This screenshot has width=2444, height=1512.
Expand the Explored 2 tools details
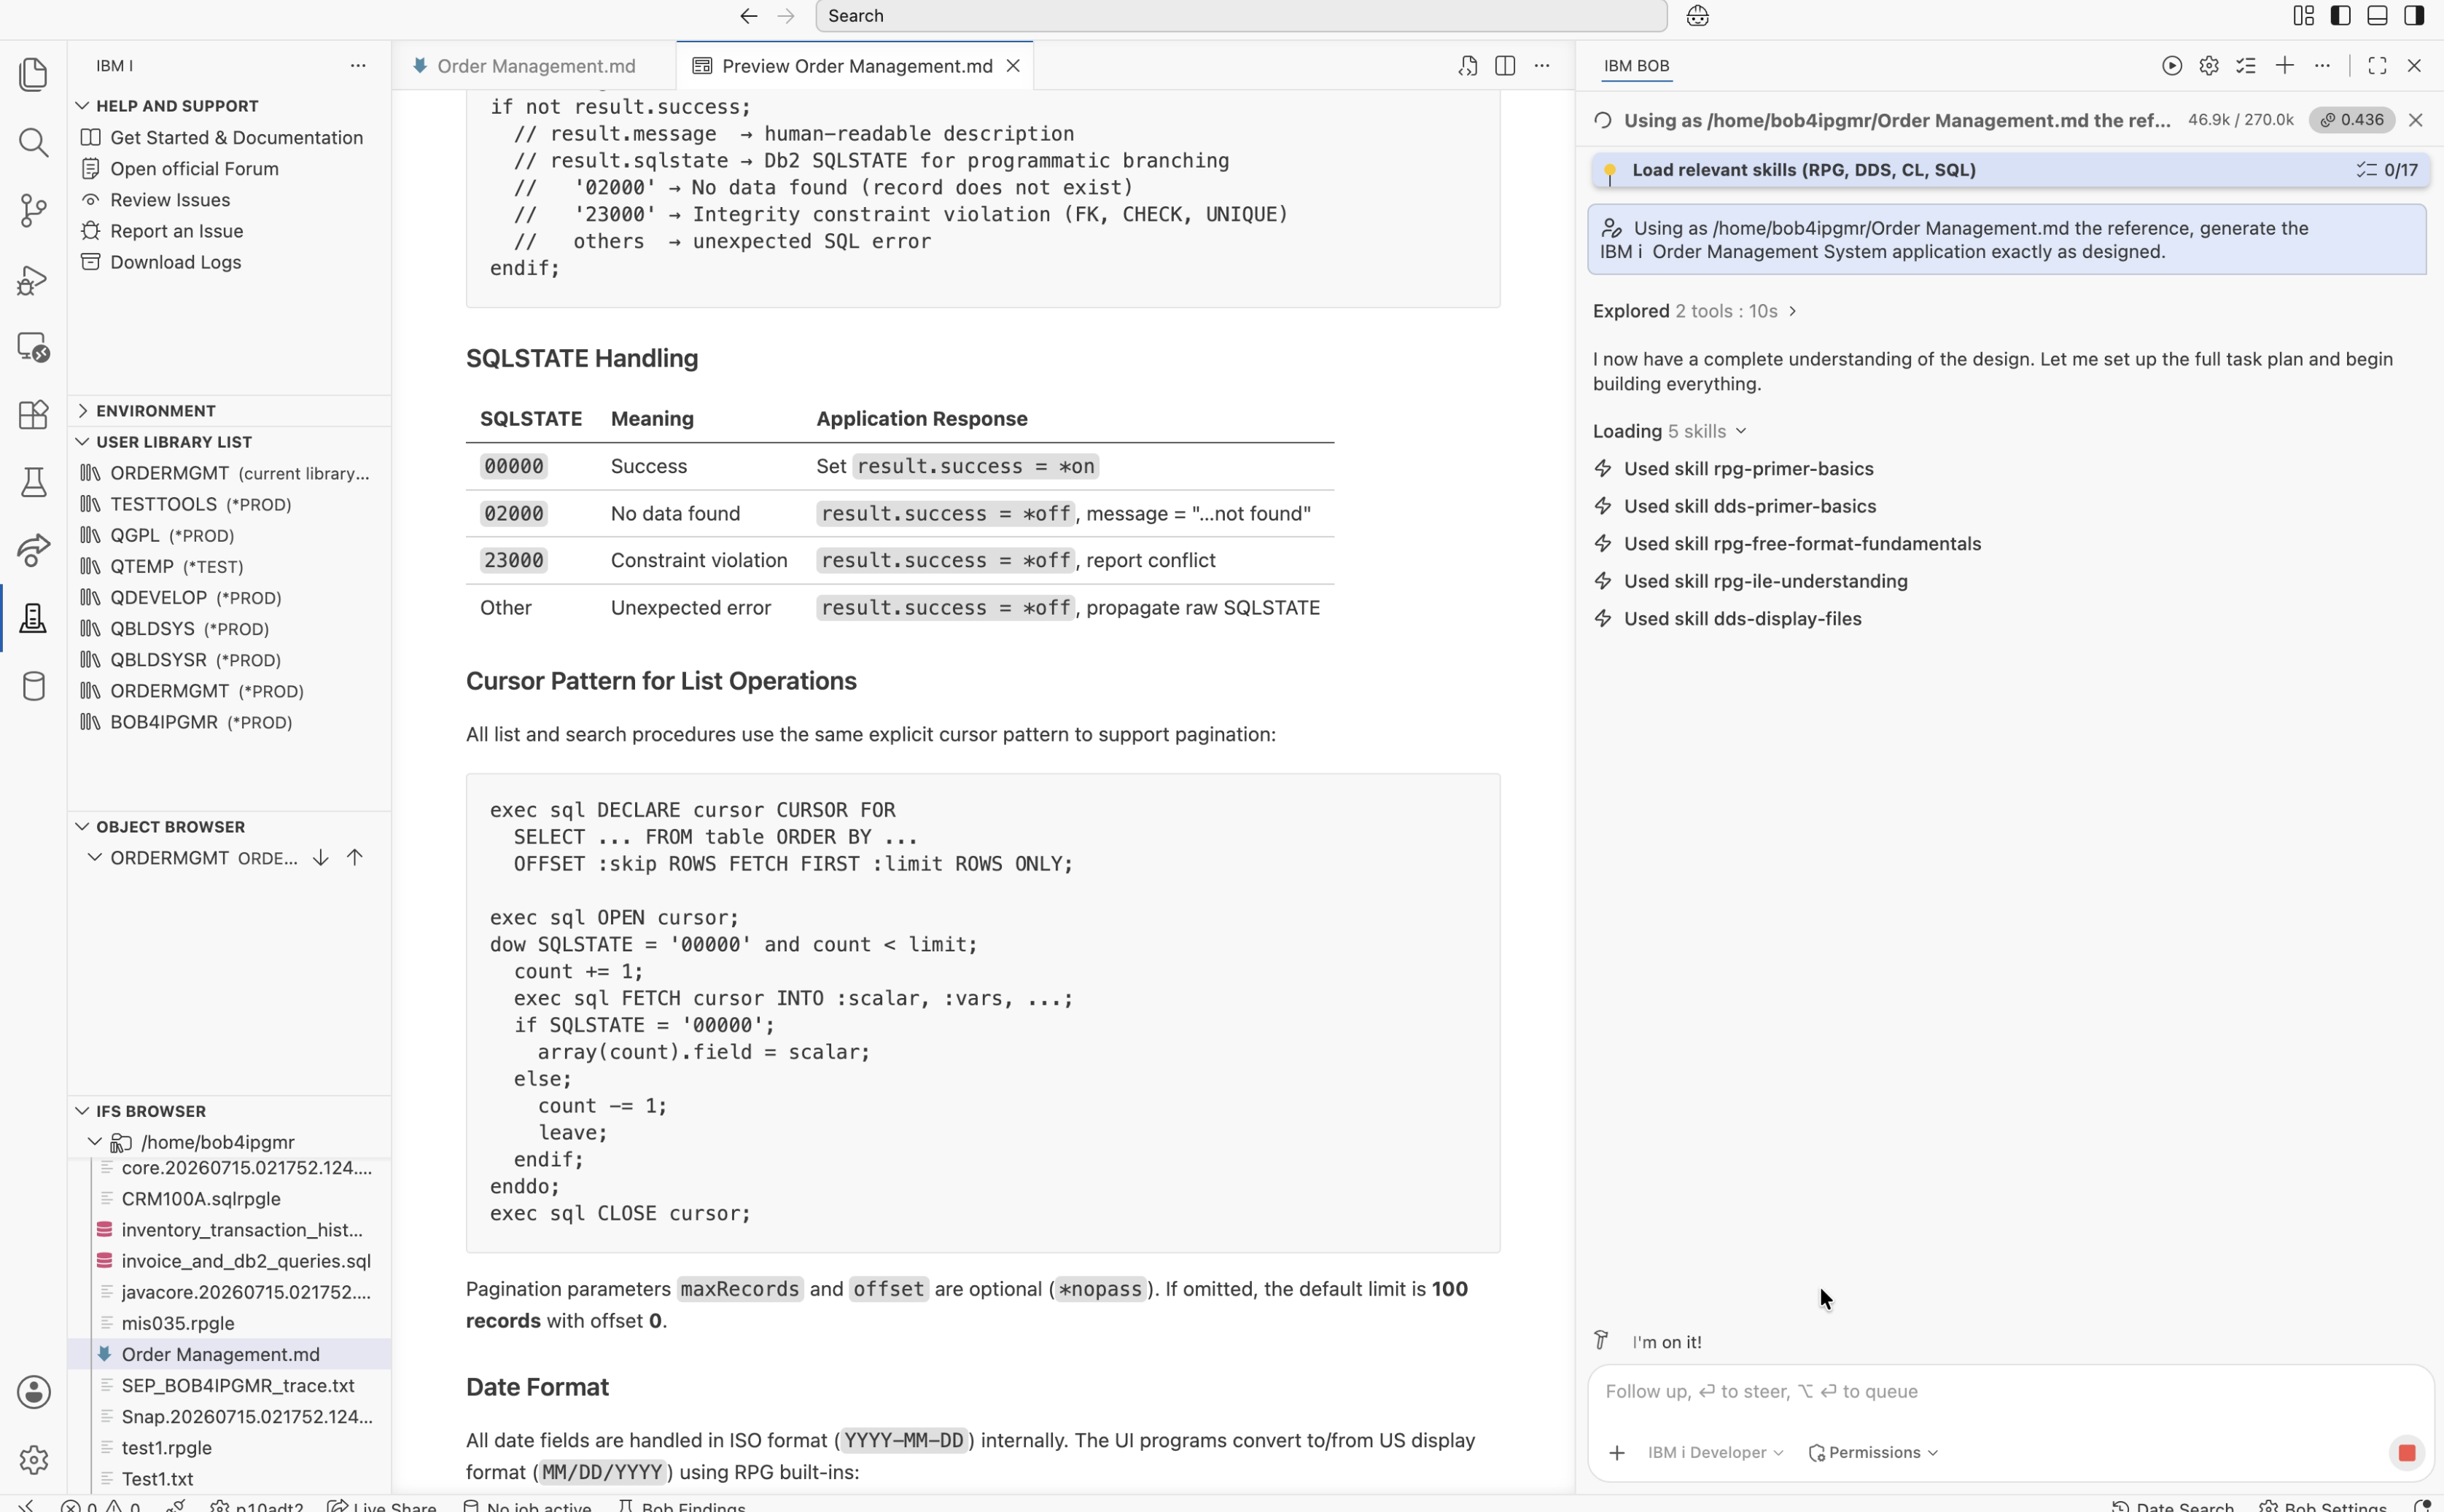coord(1696,311)
